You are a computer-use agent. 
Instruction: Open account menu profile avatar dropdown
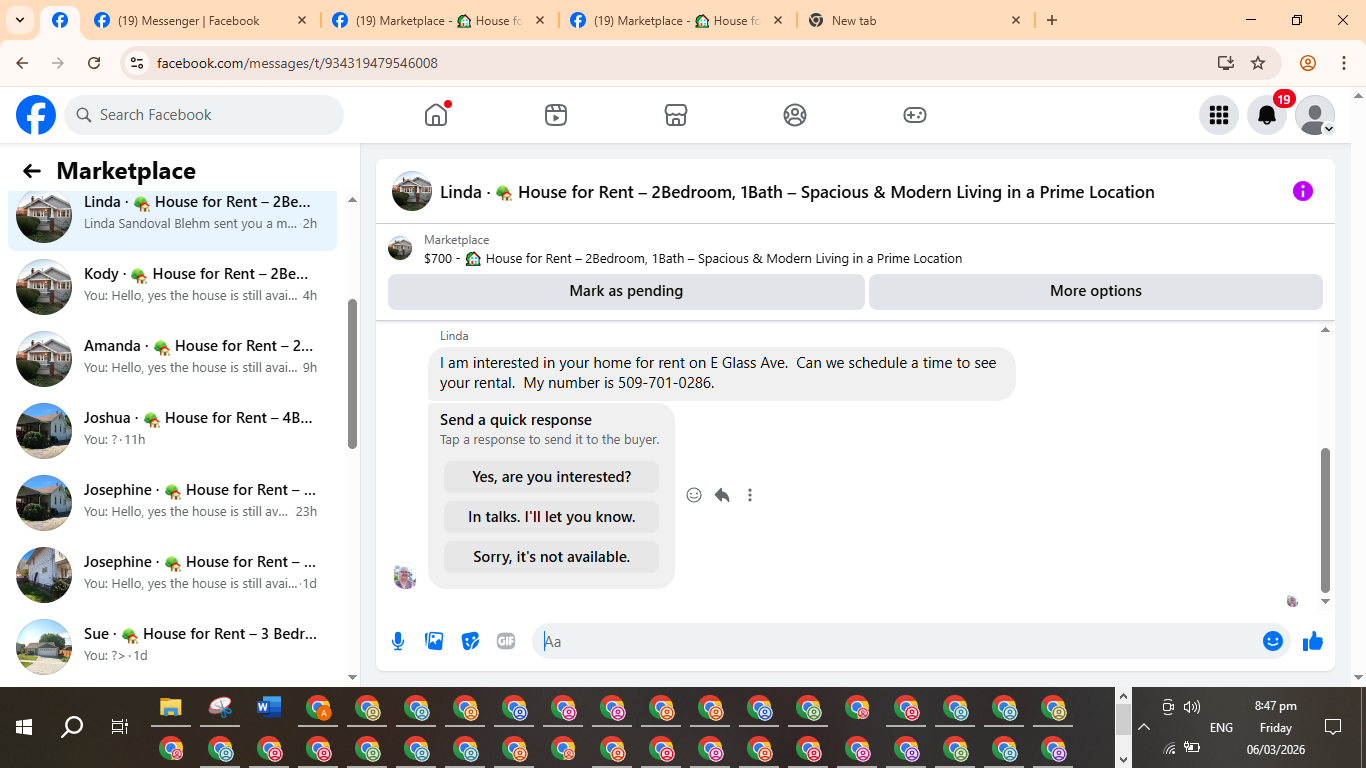tap(1315, 115)
